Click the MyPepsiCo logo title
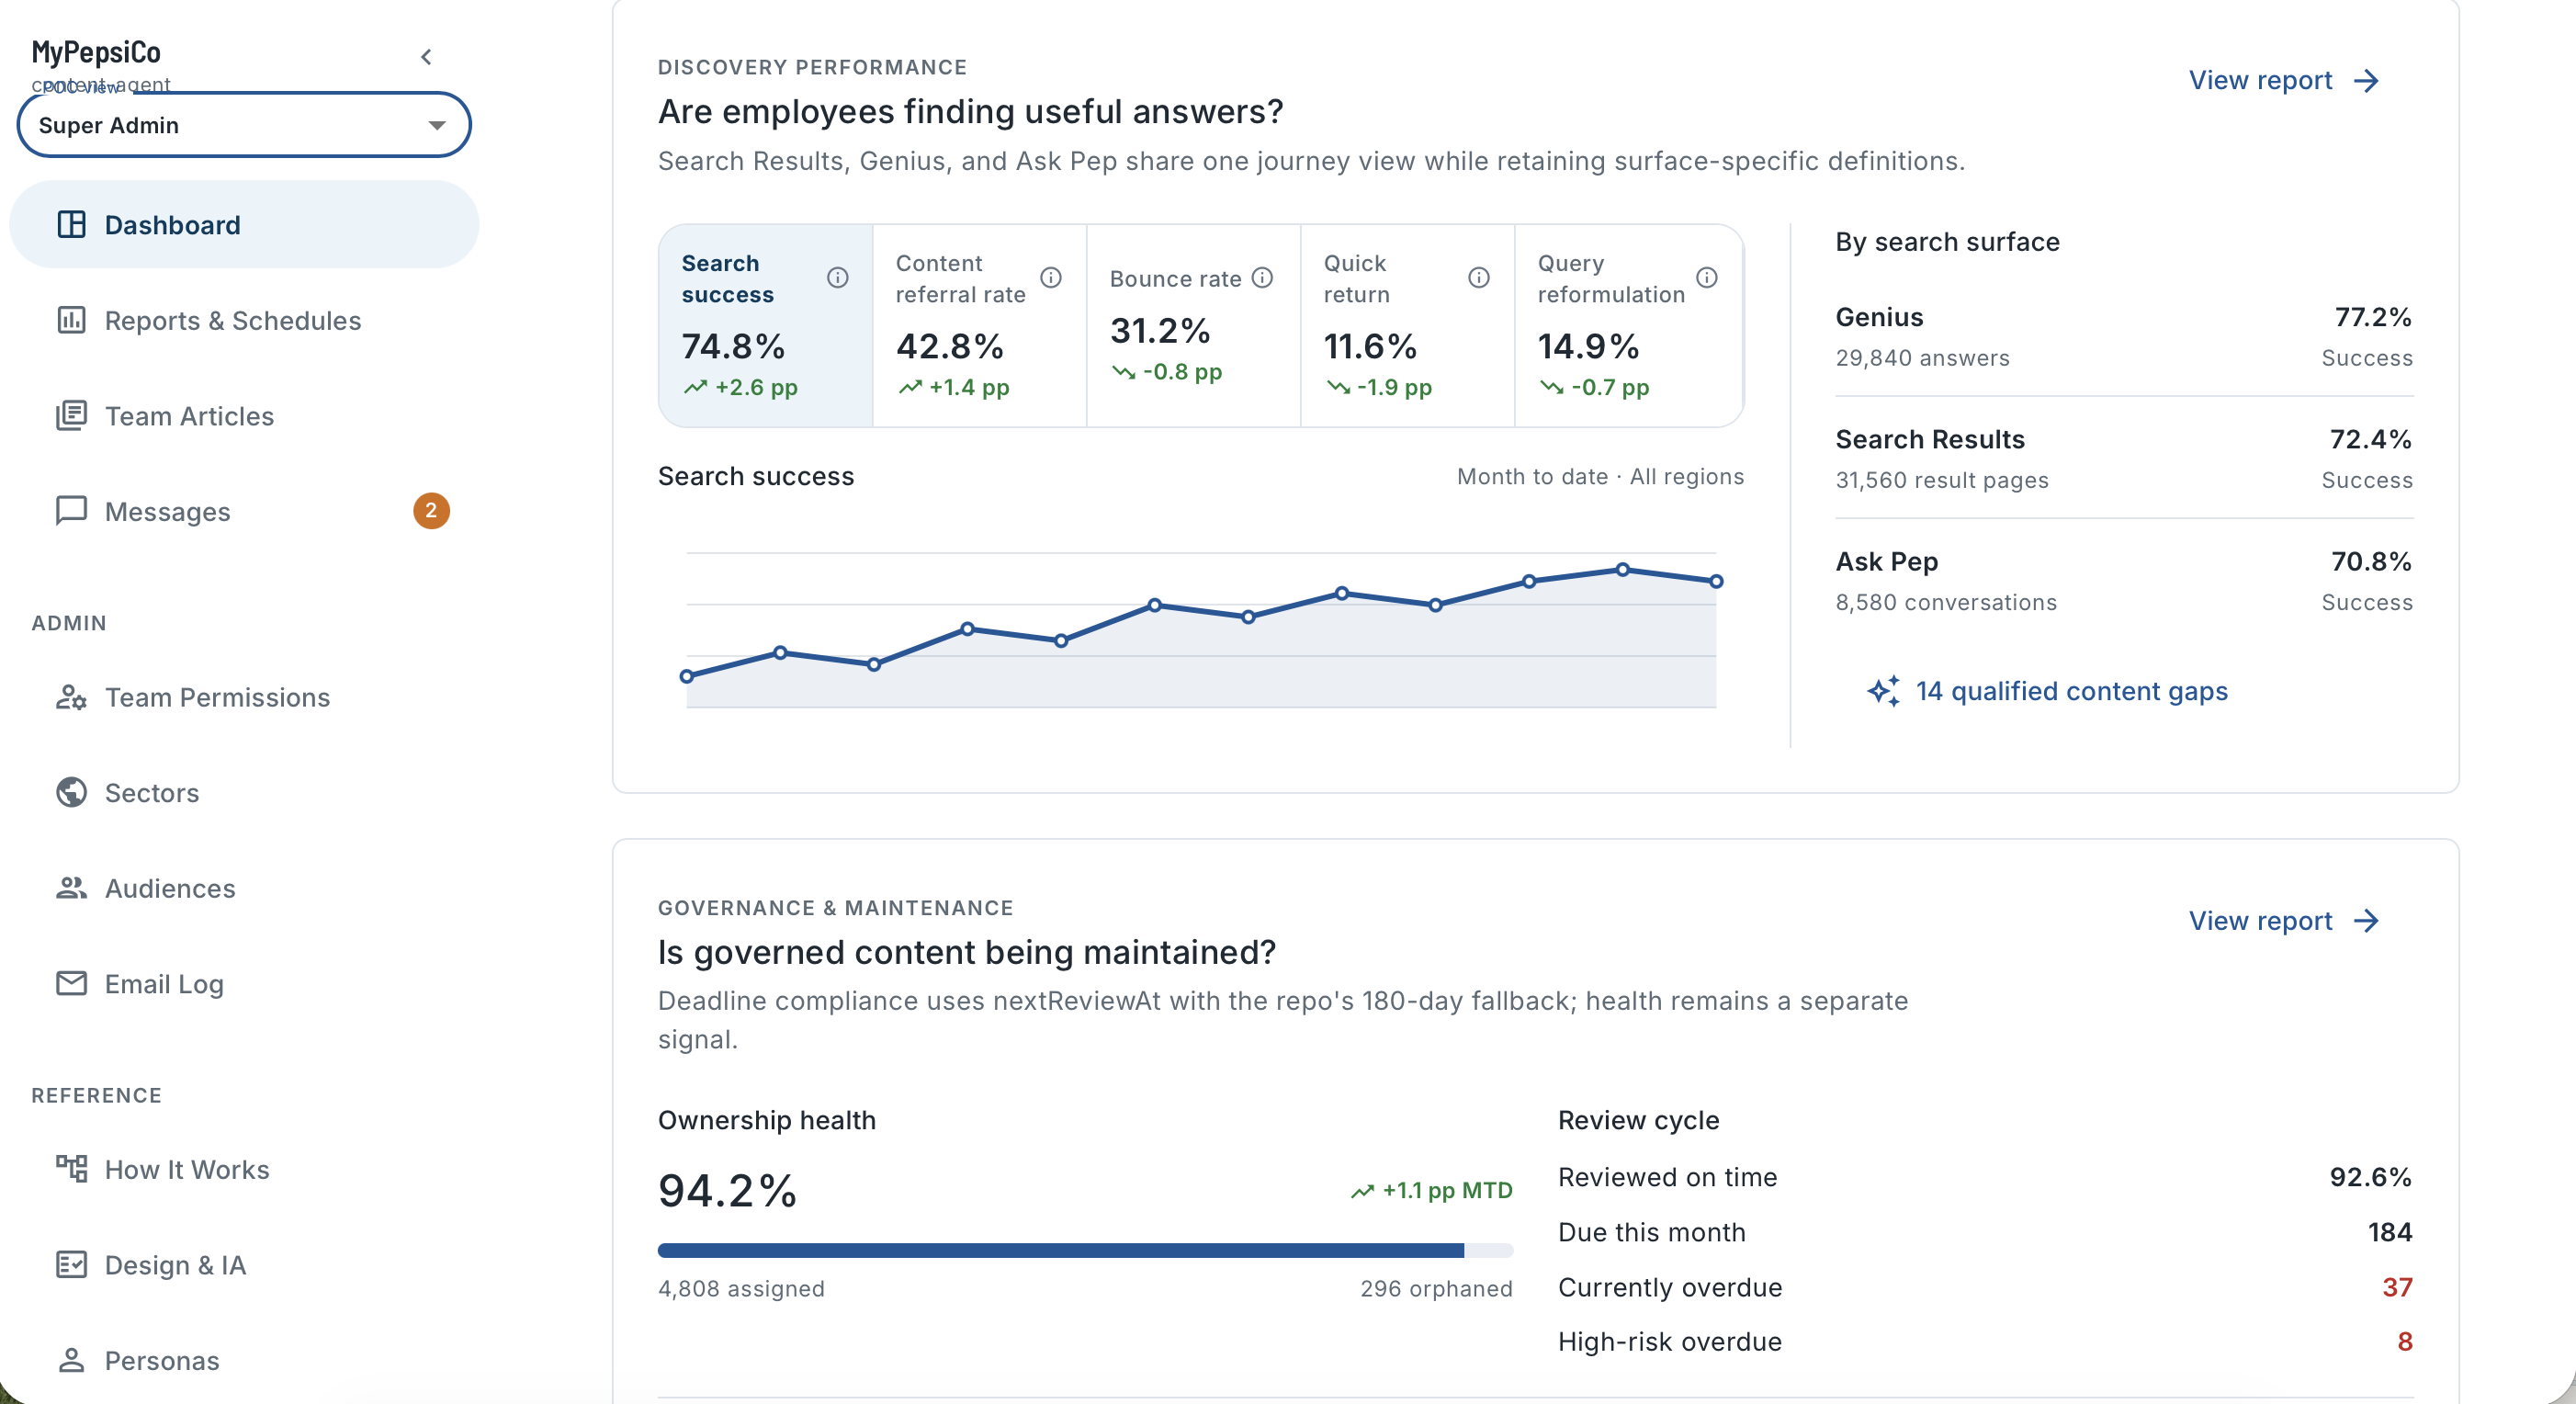 click(x=96, y=51)
